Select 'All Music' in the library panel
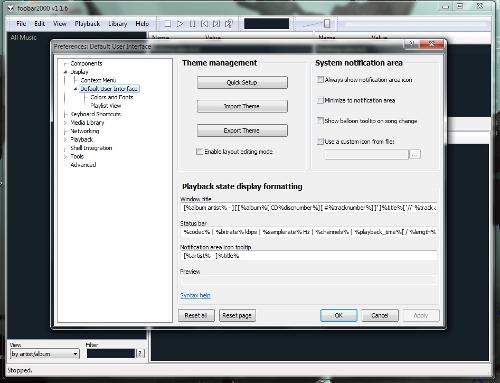 23,37
